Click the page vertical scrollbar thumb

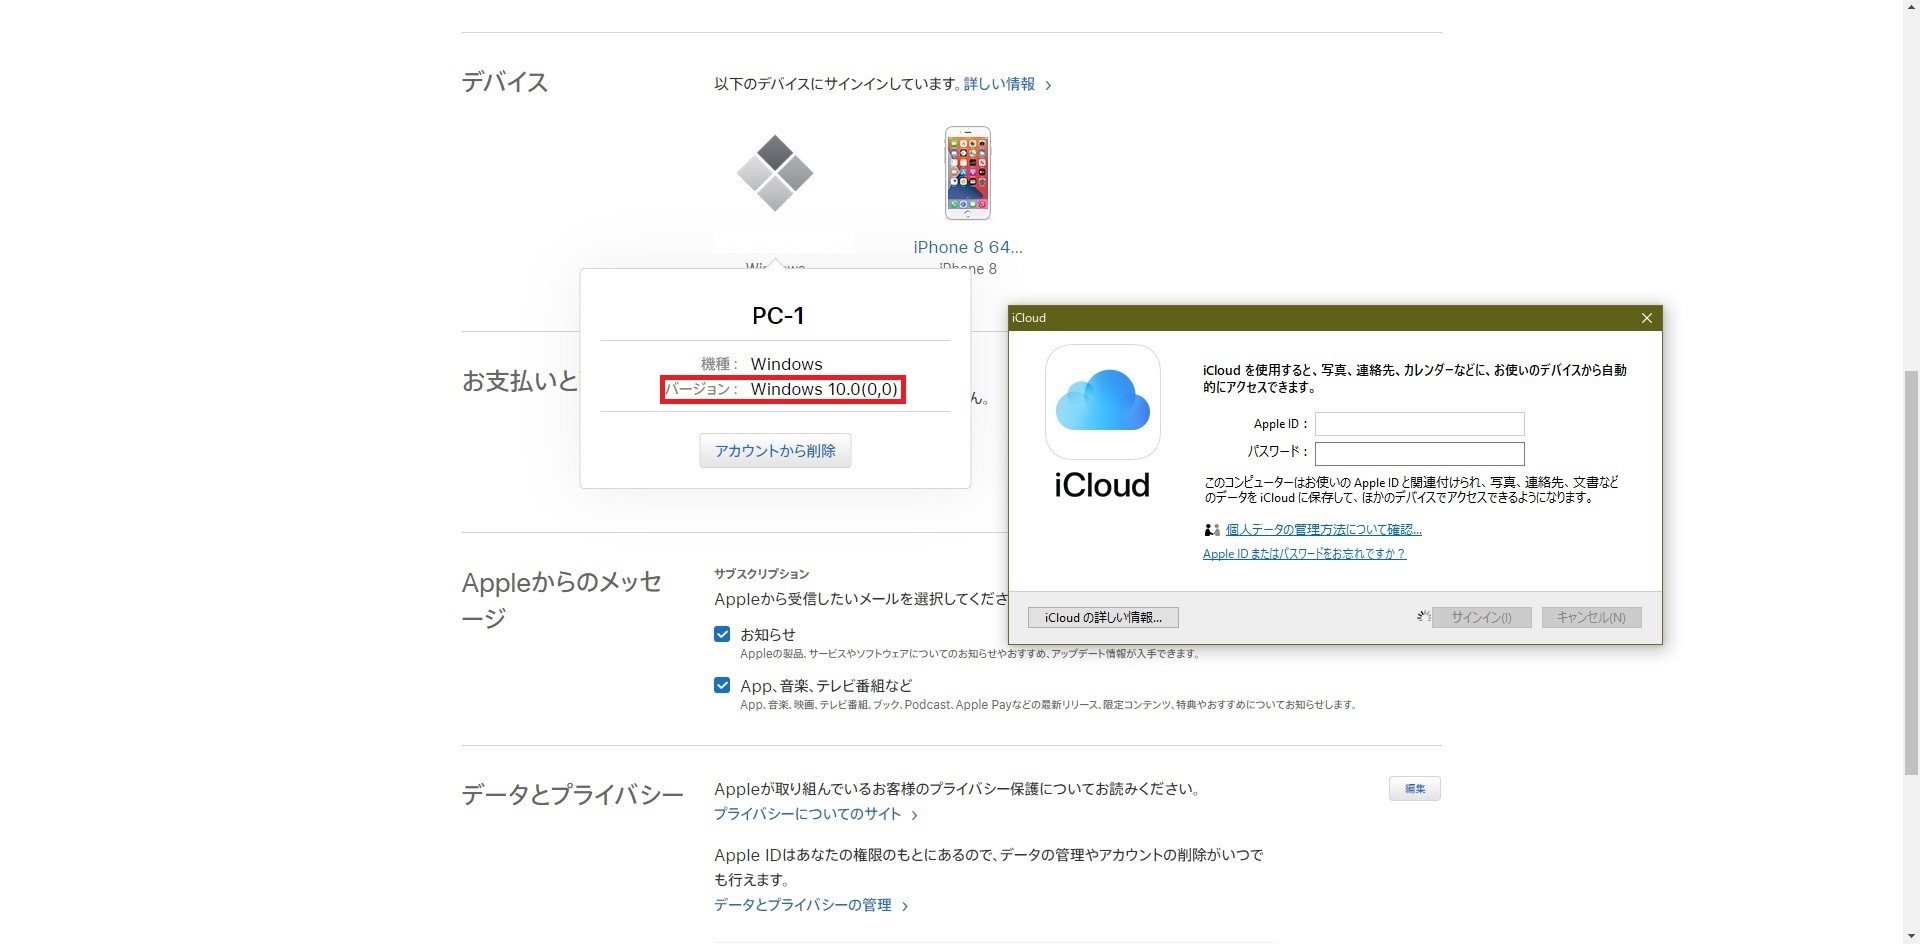tap(1911, 573)
